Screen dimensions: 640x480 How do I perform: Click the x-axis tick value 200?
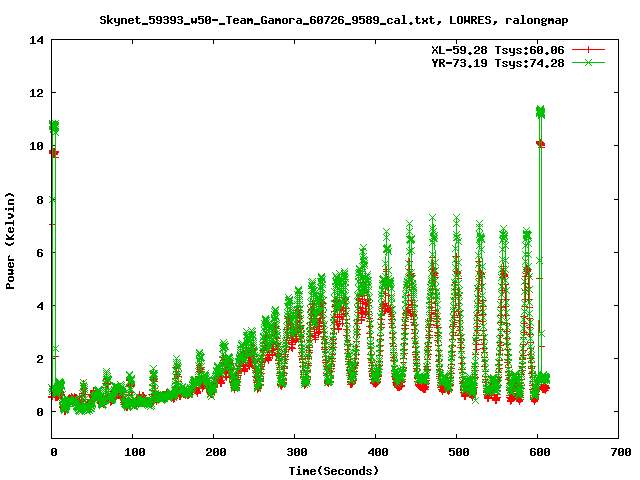tap(215, 452)
